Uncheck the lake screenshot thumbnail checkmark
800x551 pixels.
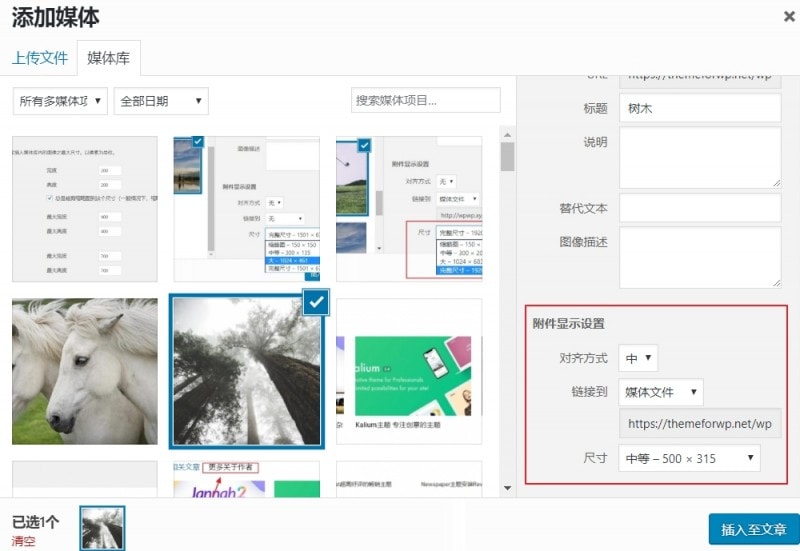coord(197,141)
